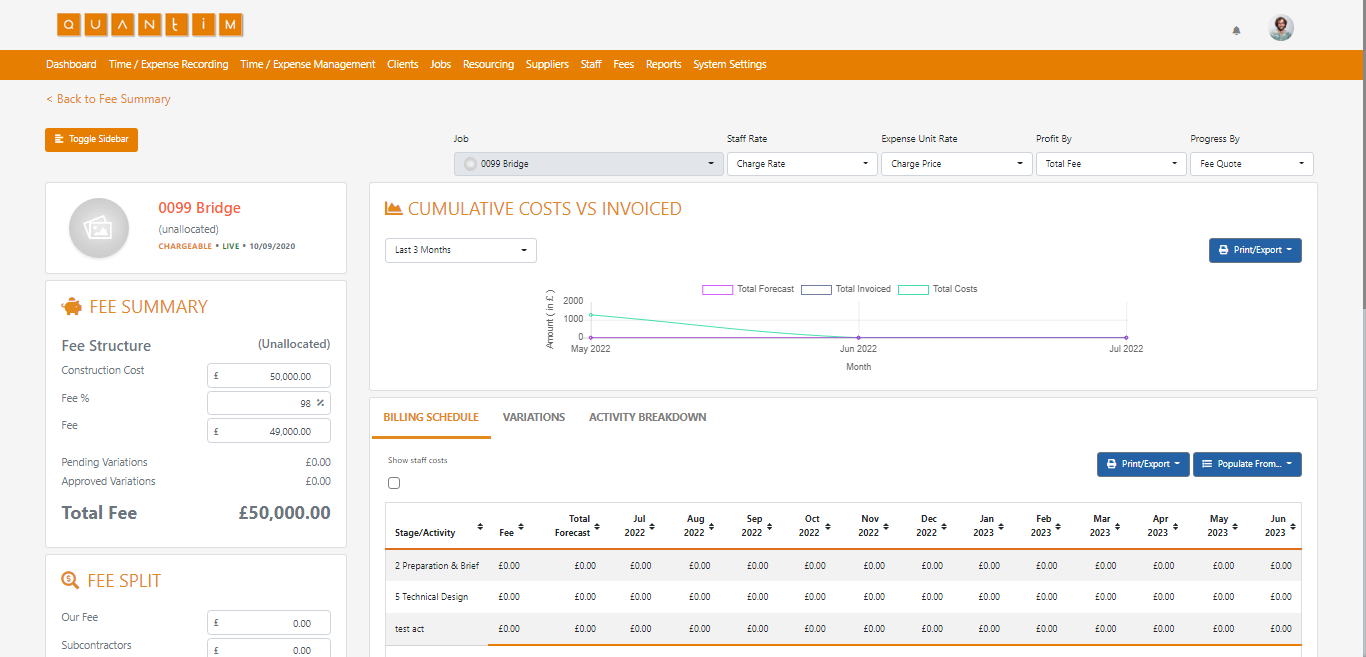Enable the Show staff costs checkbox
The image size is (1366, 657).
393,482
